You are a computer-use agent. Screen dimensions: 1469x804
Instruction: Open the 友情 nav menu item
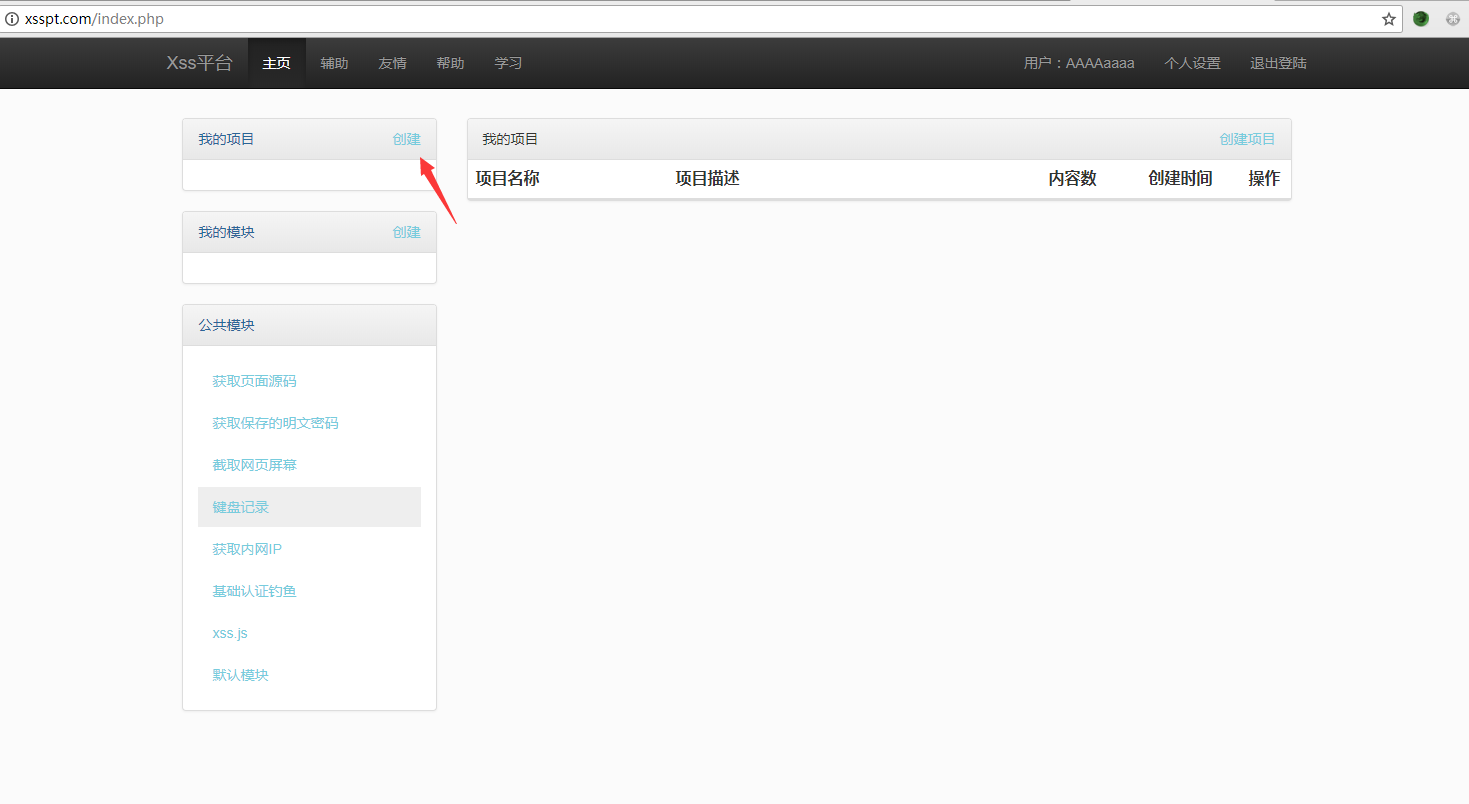392,63
